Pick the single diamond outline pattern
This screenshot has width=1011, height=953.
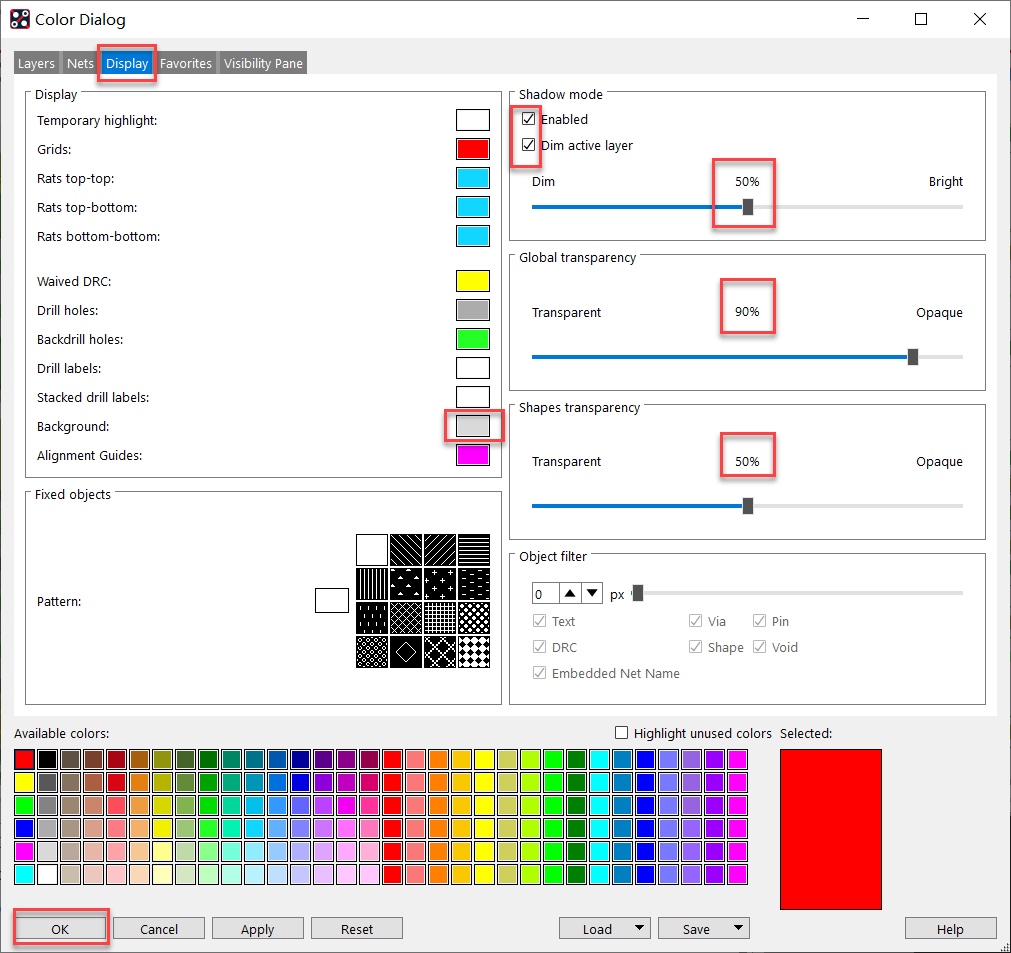pos(406,651)
